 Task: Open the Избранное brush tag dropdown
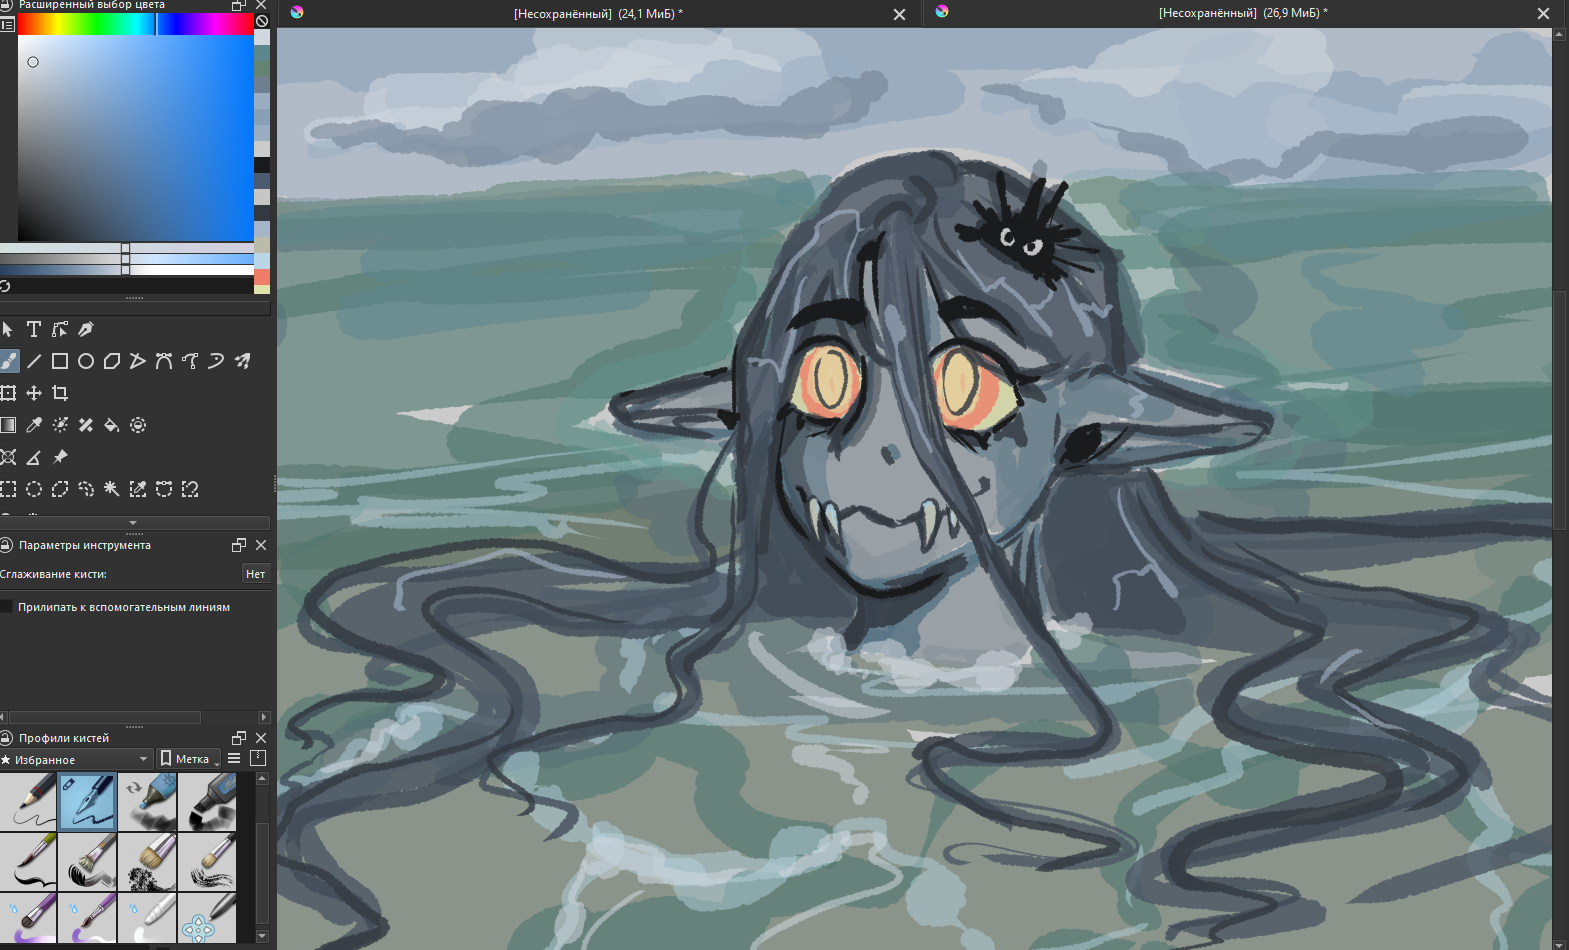tap(77, 760)
